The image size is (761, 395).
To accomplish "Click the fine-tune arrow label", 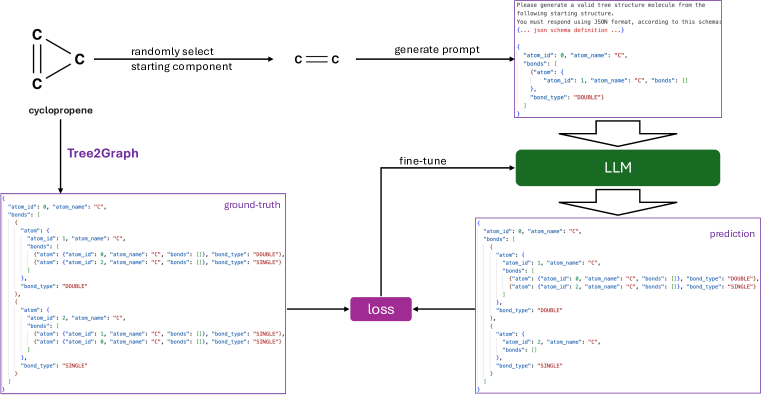I will pyautogui.click(x=423, y=161).
